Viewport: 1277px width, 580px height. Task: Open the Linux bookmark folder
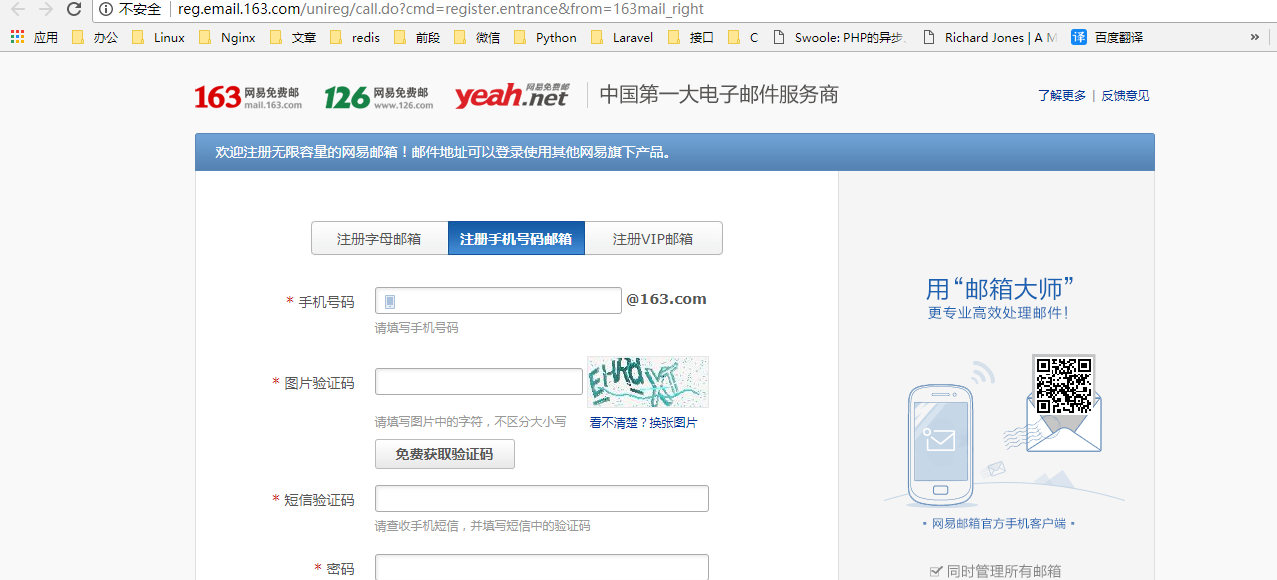click(158, 37)
